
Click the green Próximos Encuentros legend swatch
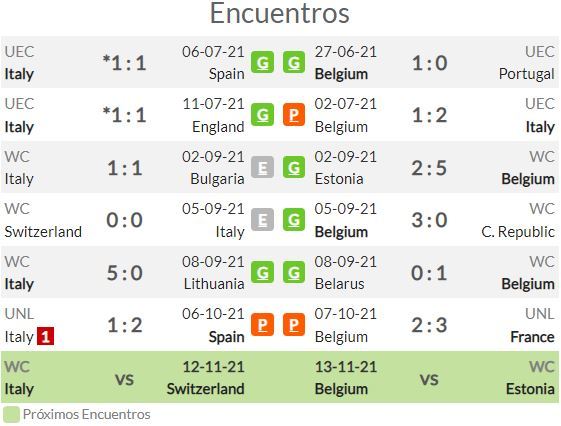pos(11,415)
